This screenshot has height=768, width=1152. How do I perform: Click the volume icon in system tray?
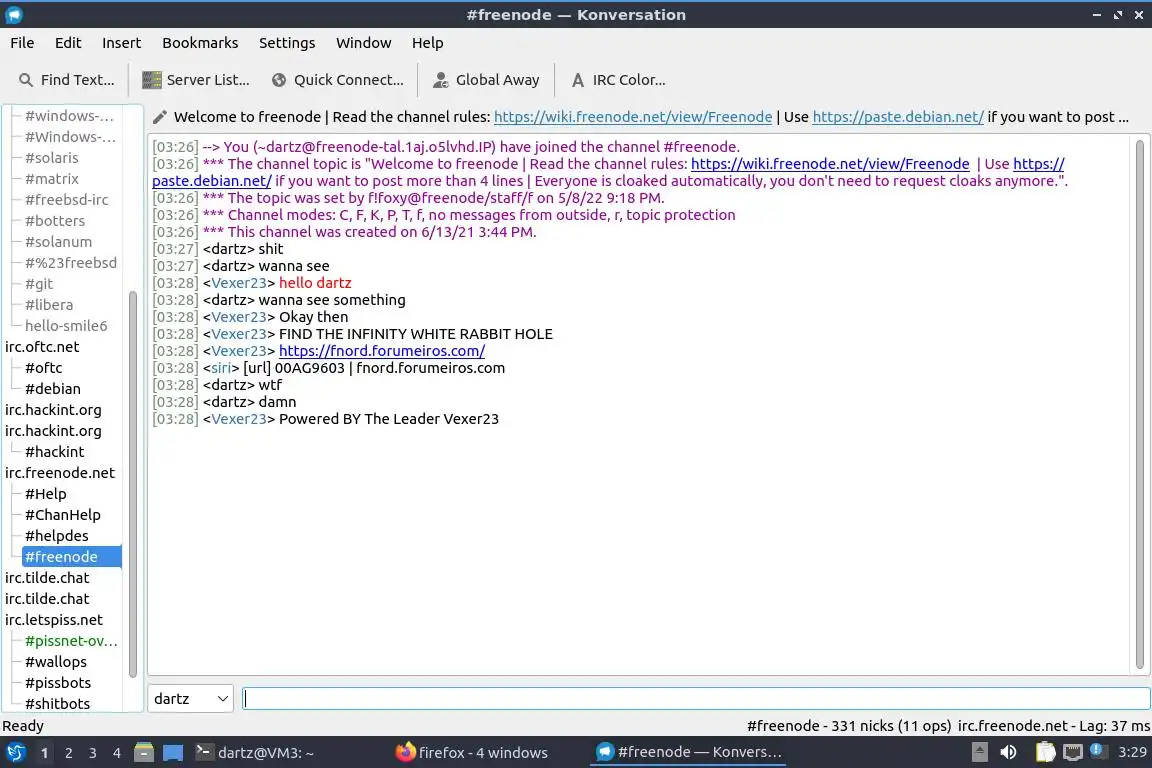1008,753
